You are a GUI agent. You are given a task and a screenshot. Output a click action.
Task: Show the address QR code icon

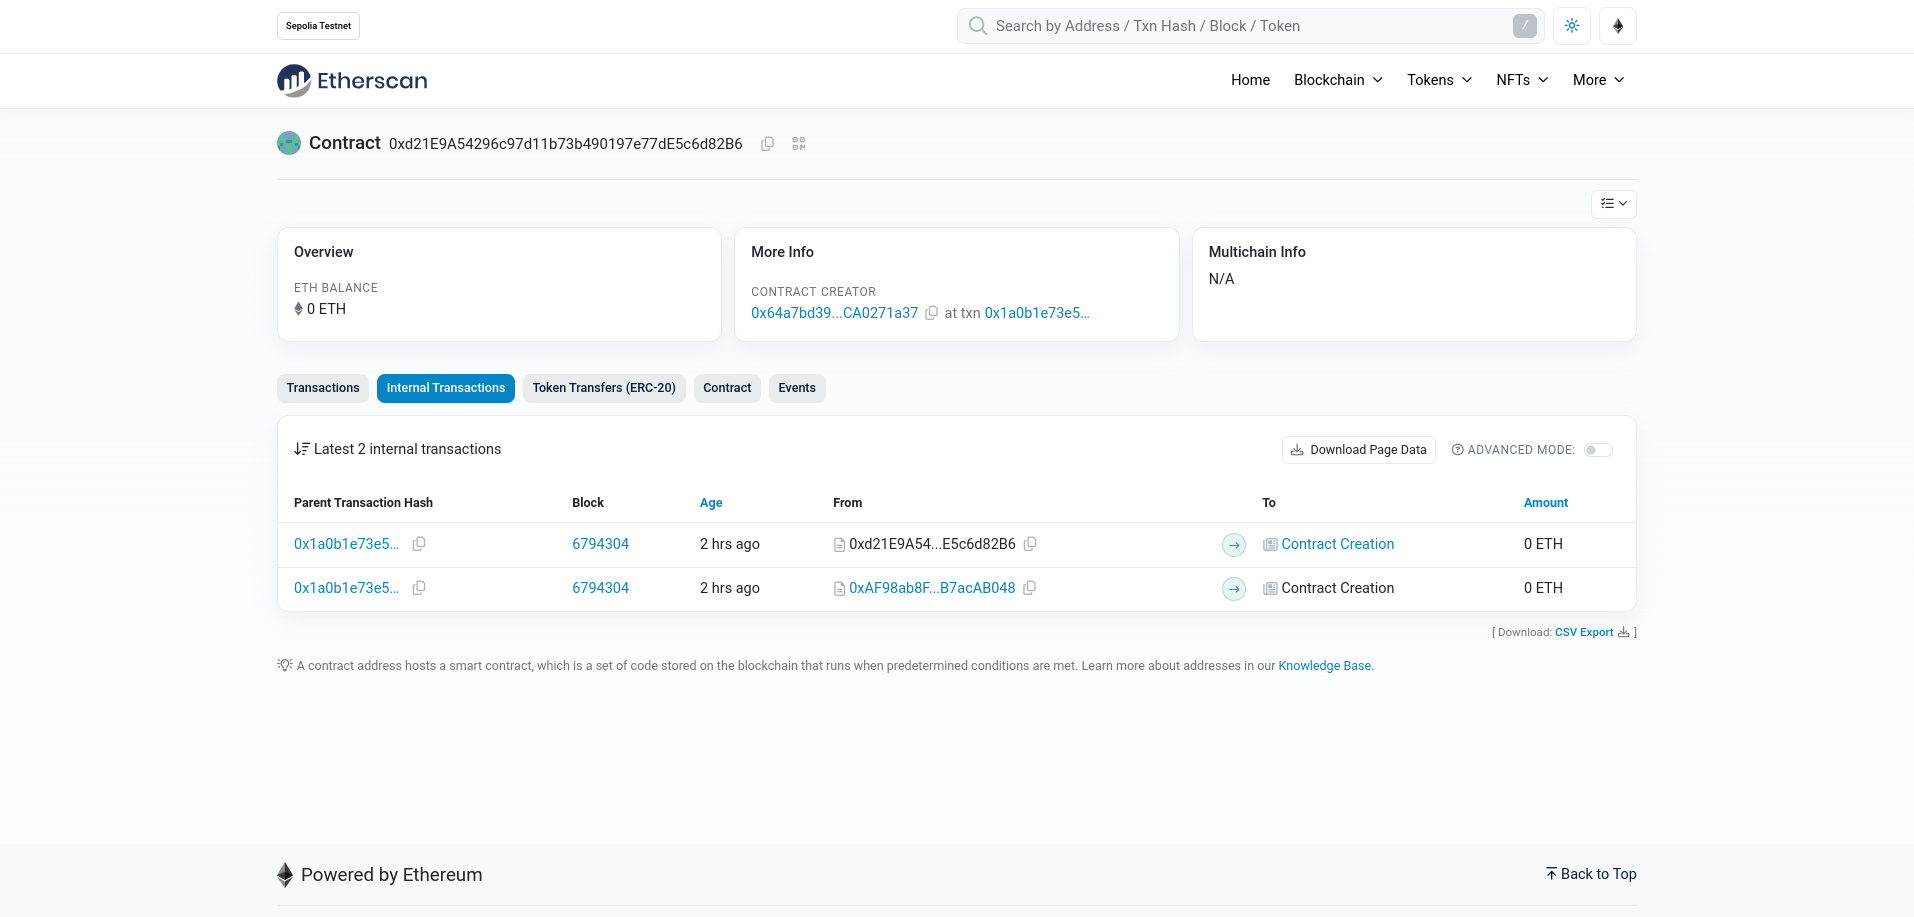[799, 144]
